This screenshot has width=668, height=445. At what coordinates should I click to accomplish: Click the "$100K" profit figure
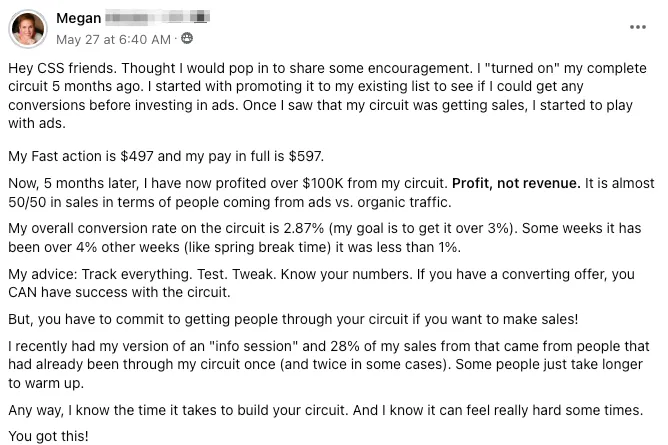[x=322, y=183]
